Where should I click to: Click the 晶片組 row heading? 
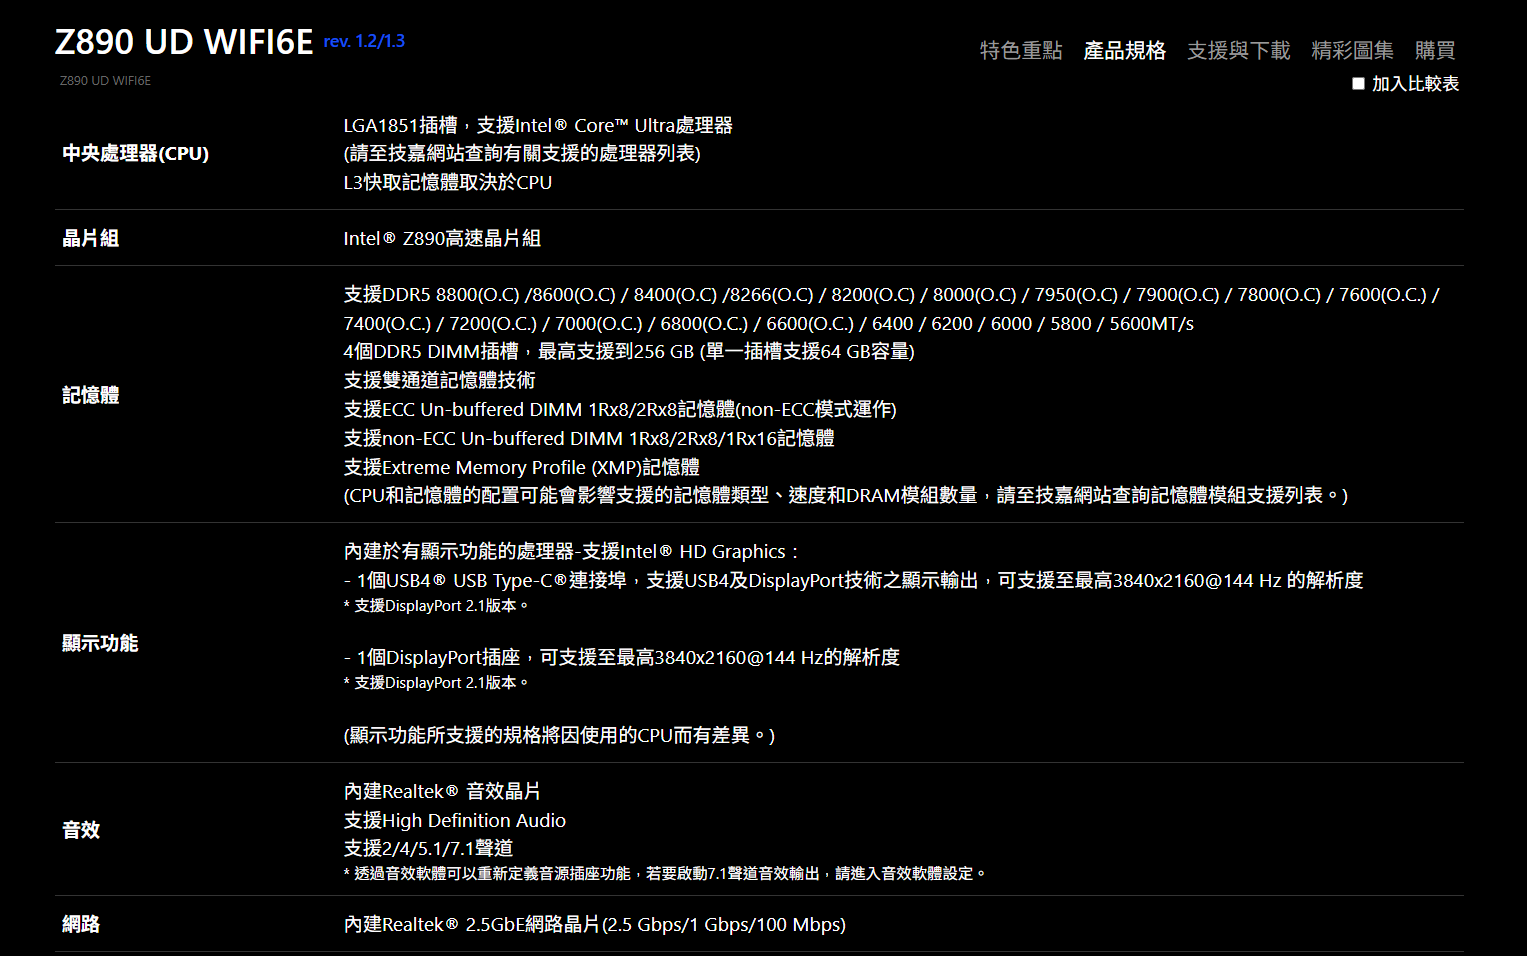(x=91, y=238)
